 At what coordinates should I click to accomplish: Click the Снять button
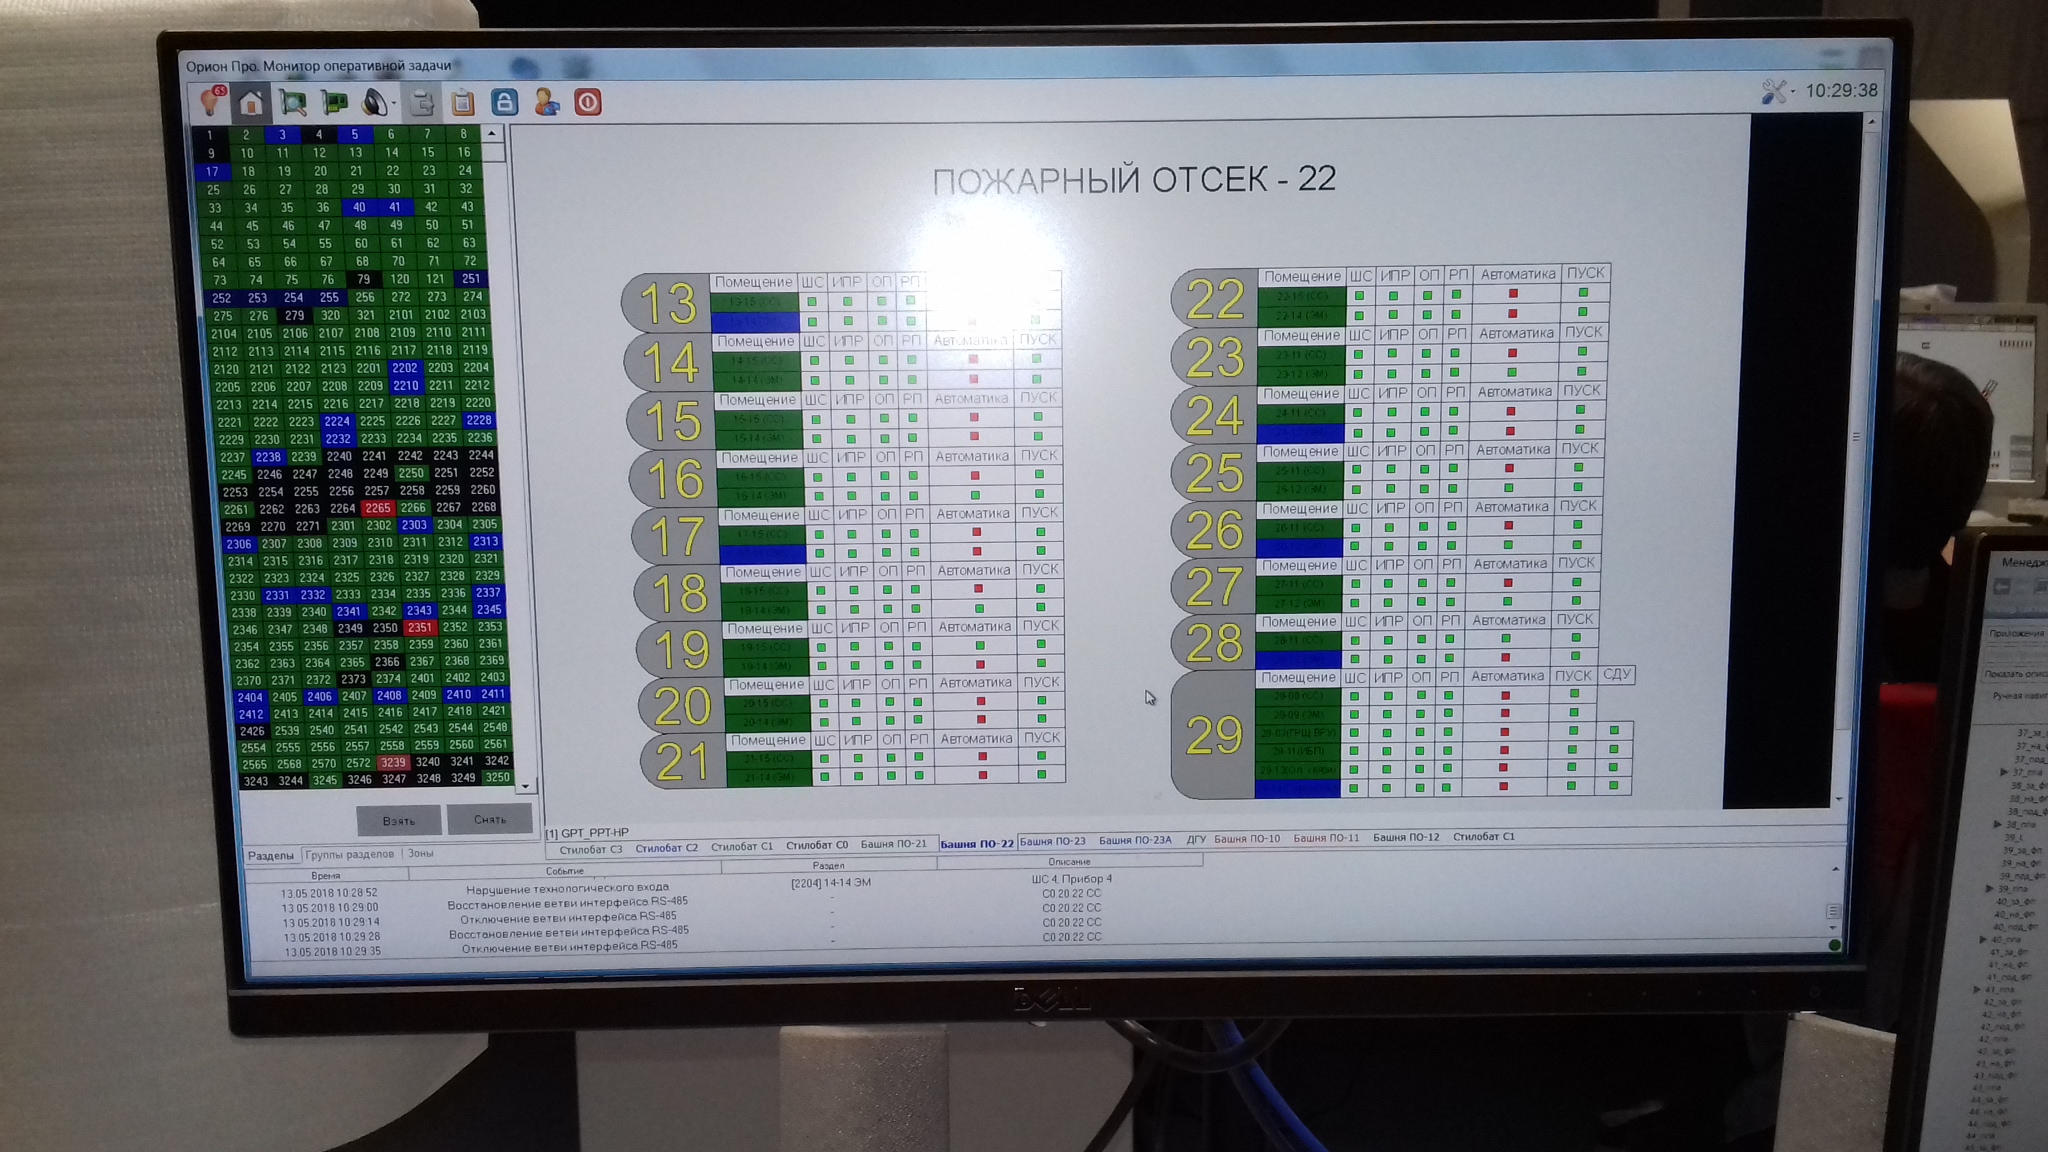(490, 819)
